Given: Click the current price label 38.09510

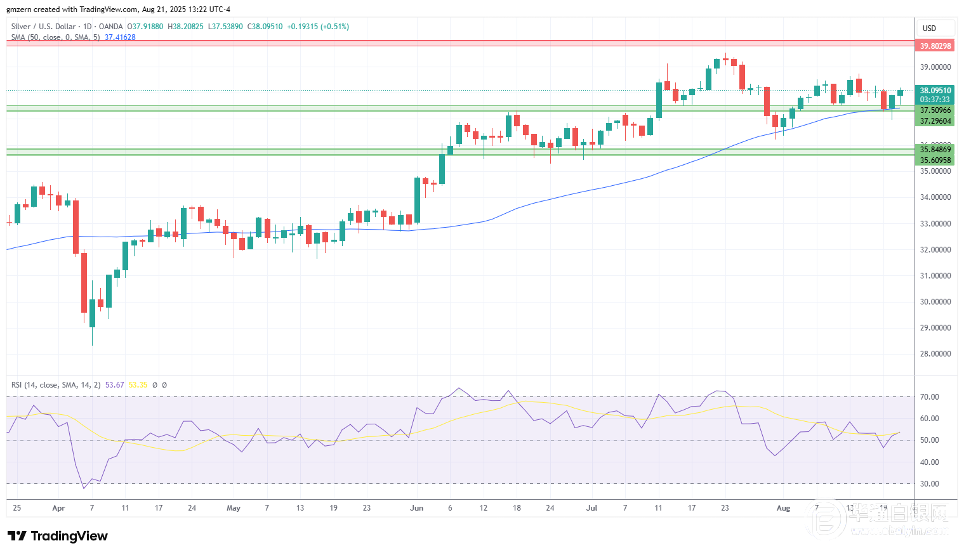Looking at the screenshot, I should [935, 90].
